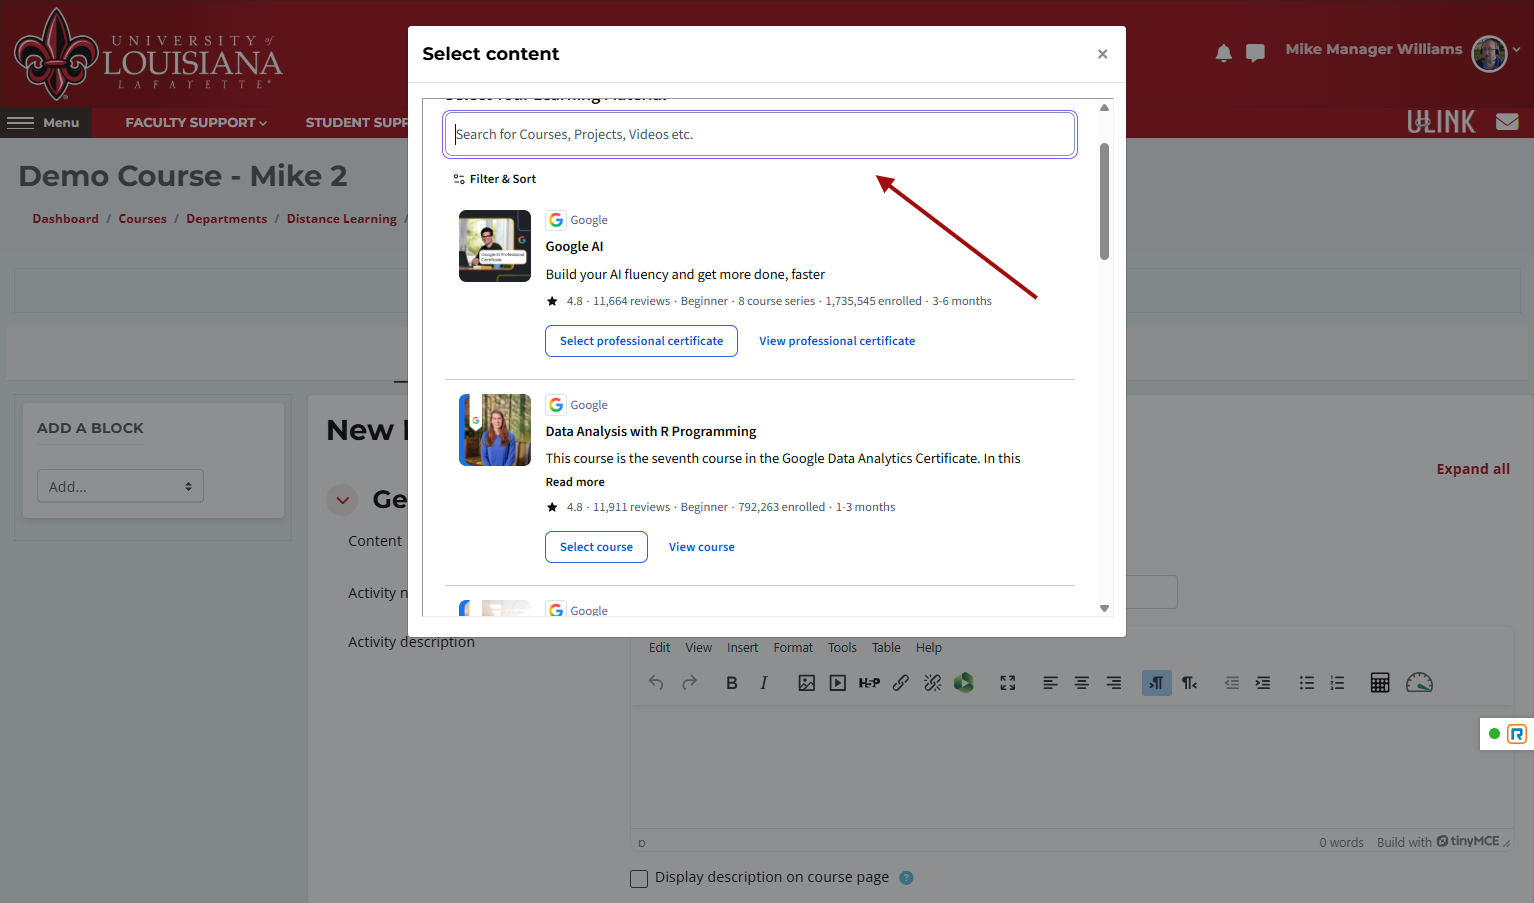This screenshot has height=903, width=1534.
Task: Close the Select content dialog
Action: (x=1102, y=54)
